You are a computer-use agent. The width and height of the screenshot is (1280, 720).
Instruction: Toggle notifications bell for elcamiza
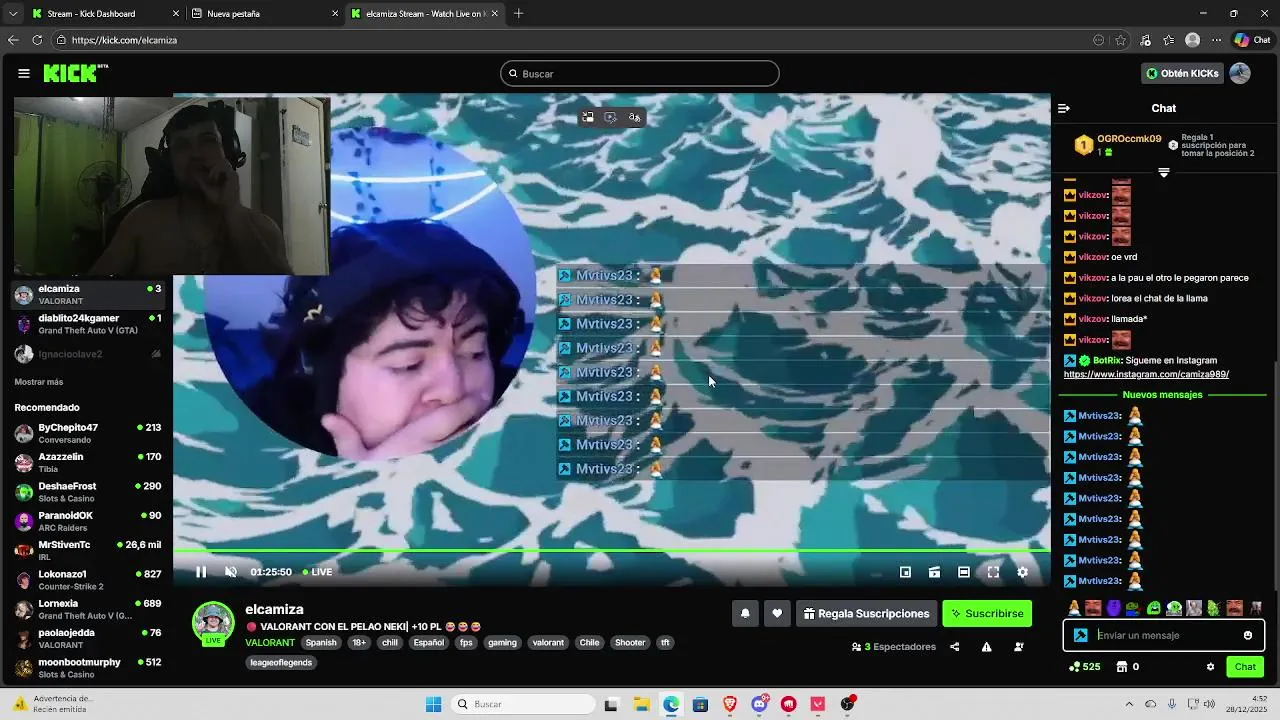745,614
